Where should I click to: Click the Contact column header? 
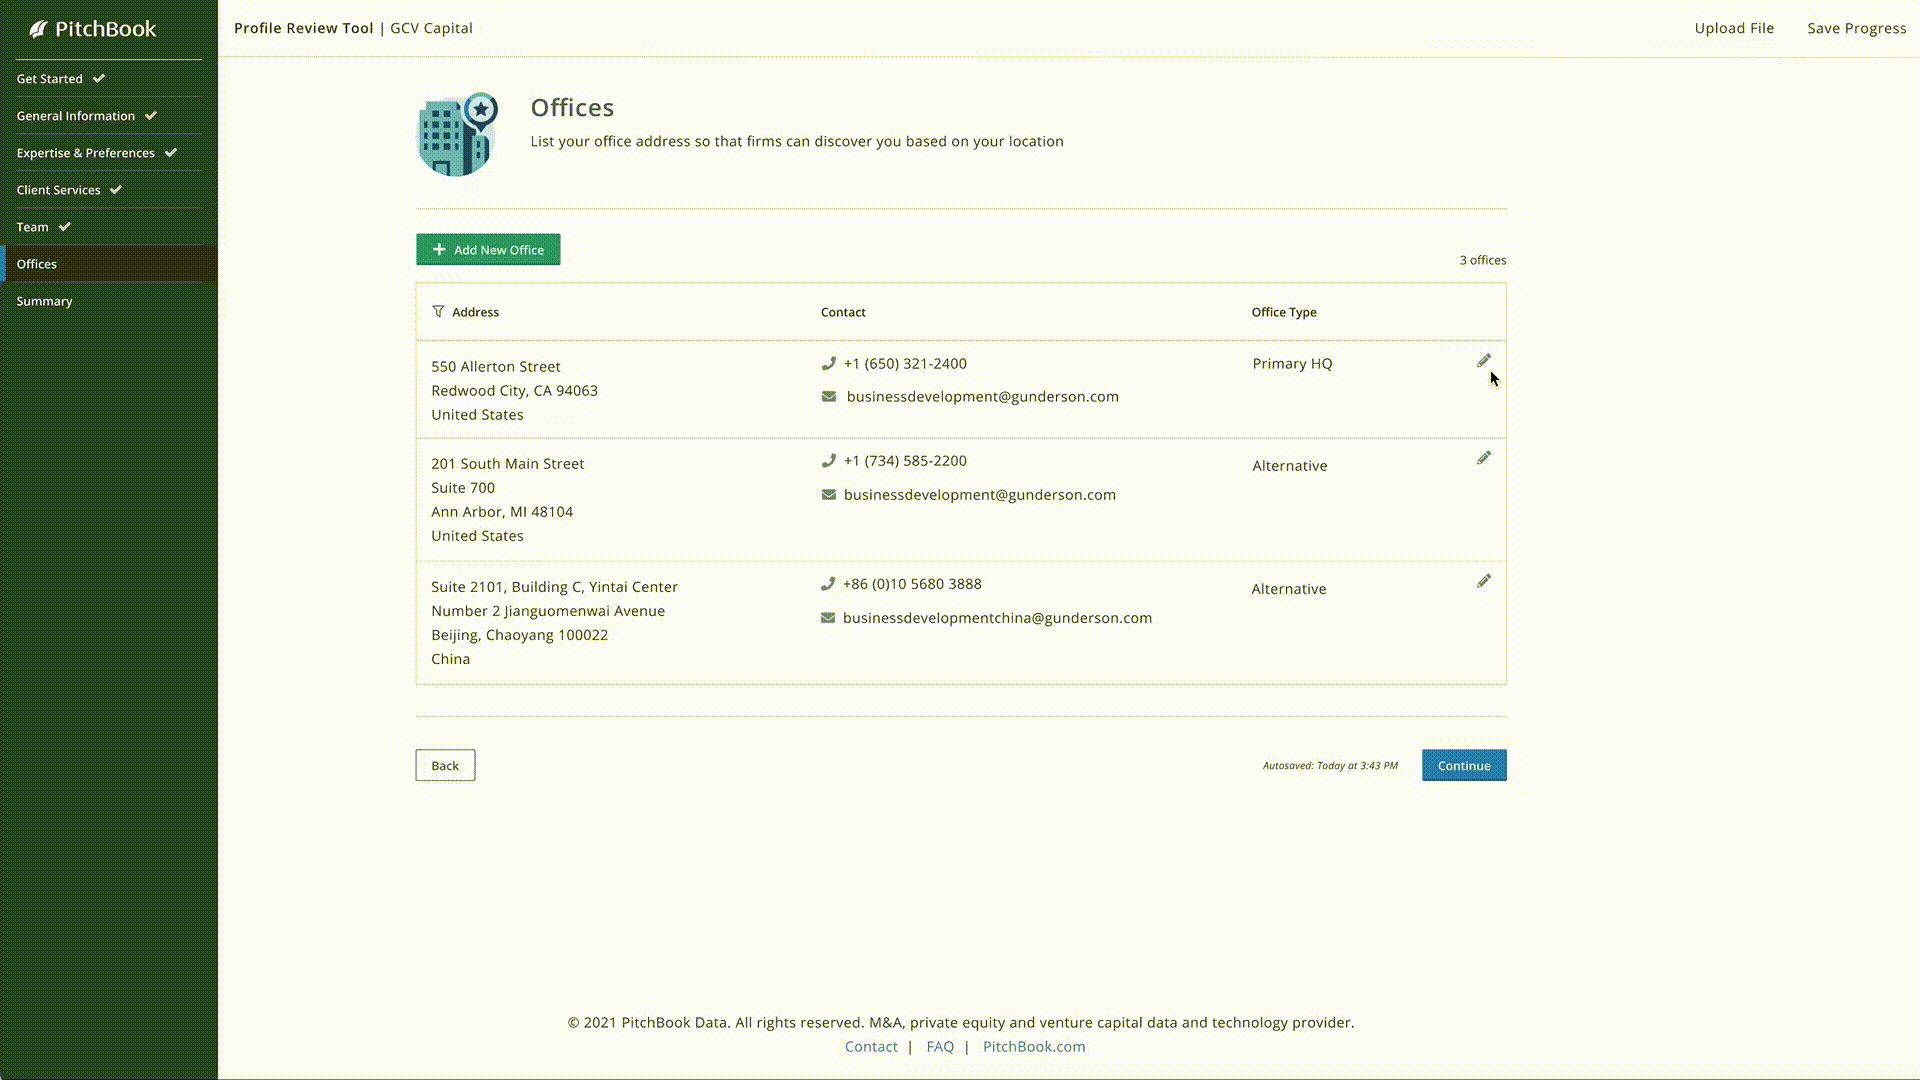tap(843, 312)
